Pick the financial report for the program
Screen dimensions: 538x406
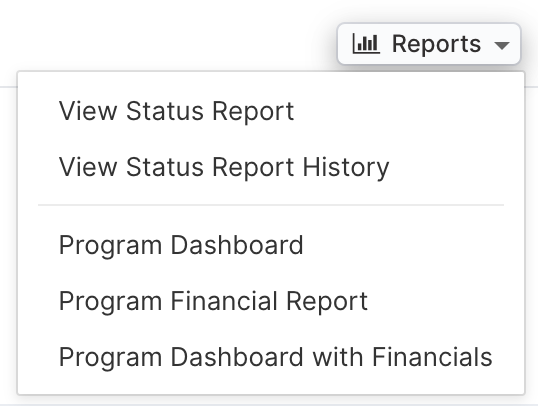coord(271,301)
